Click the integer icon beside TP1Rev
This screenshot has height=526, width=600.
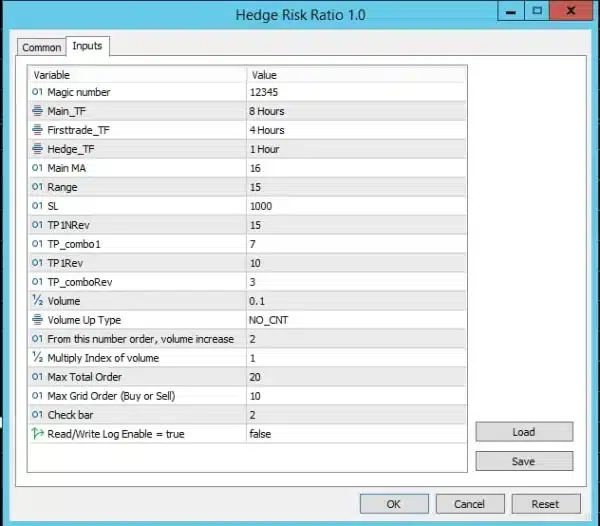click(x=37, y=263)
